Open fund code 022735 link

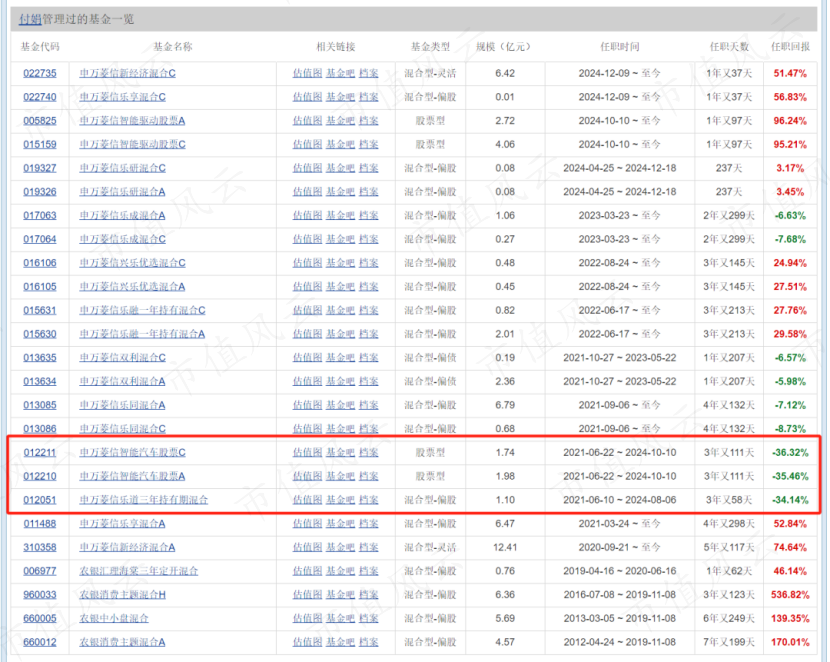click(40, 73)
